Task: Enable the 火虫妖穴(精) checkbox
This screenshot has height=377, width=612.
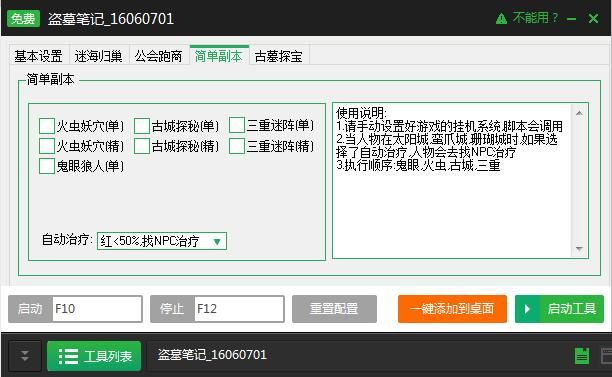Action: point(47,146)
